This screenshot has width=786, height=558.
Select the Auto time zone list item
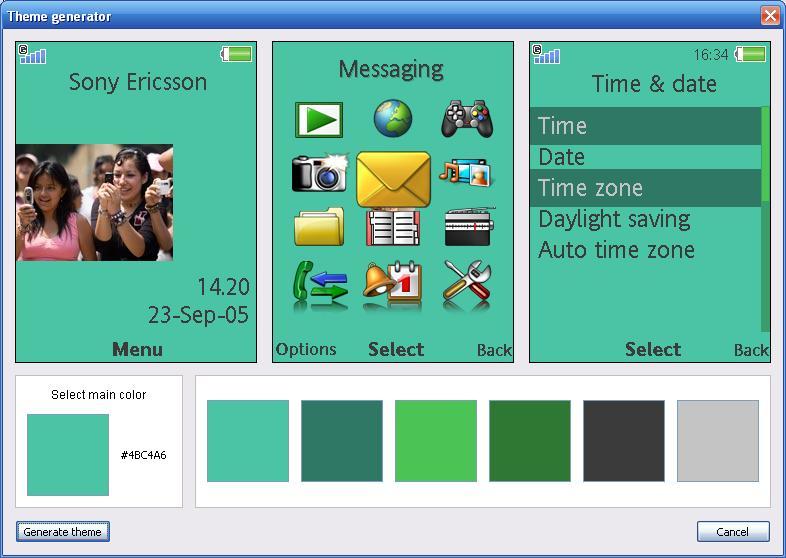click(646, 250)
